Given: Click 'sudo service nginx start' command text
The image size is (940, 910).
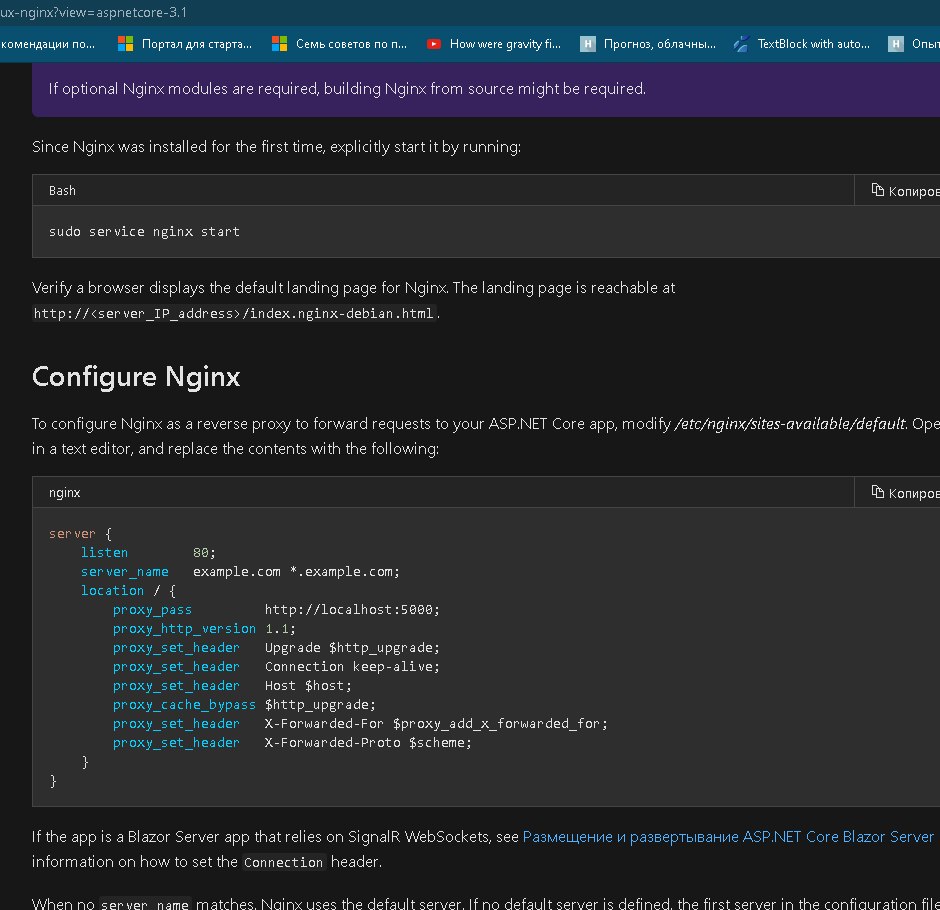Looking at the screenshot, I should click(144, 231).
